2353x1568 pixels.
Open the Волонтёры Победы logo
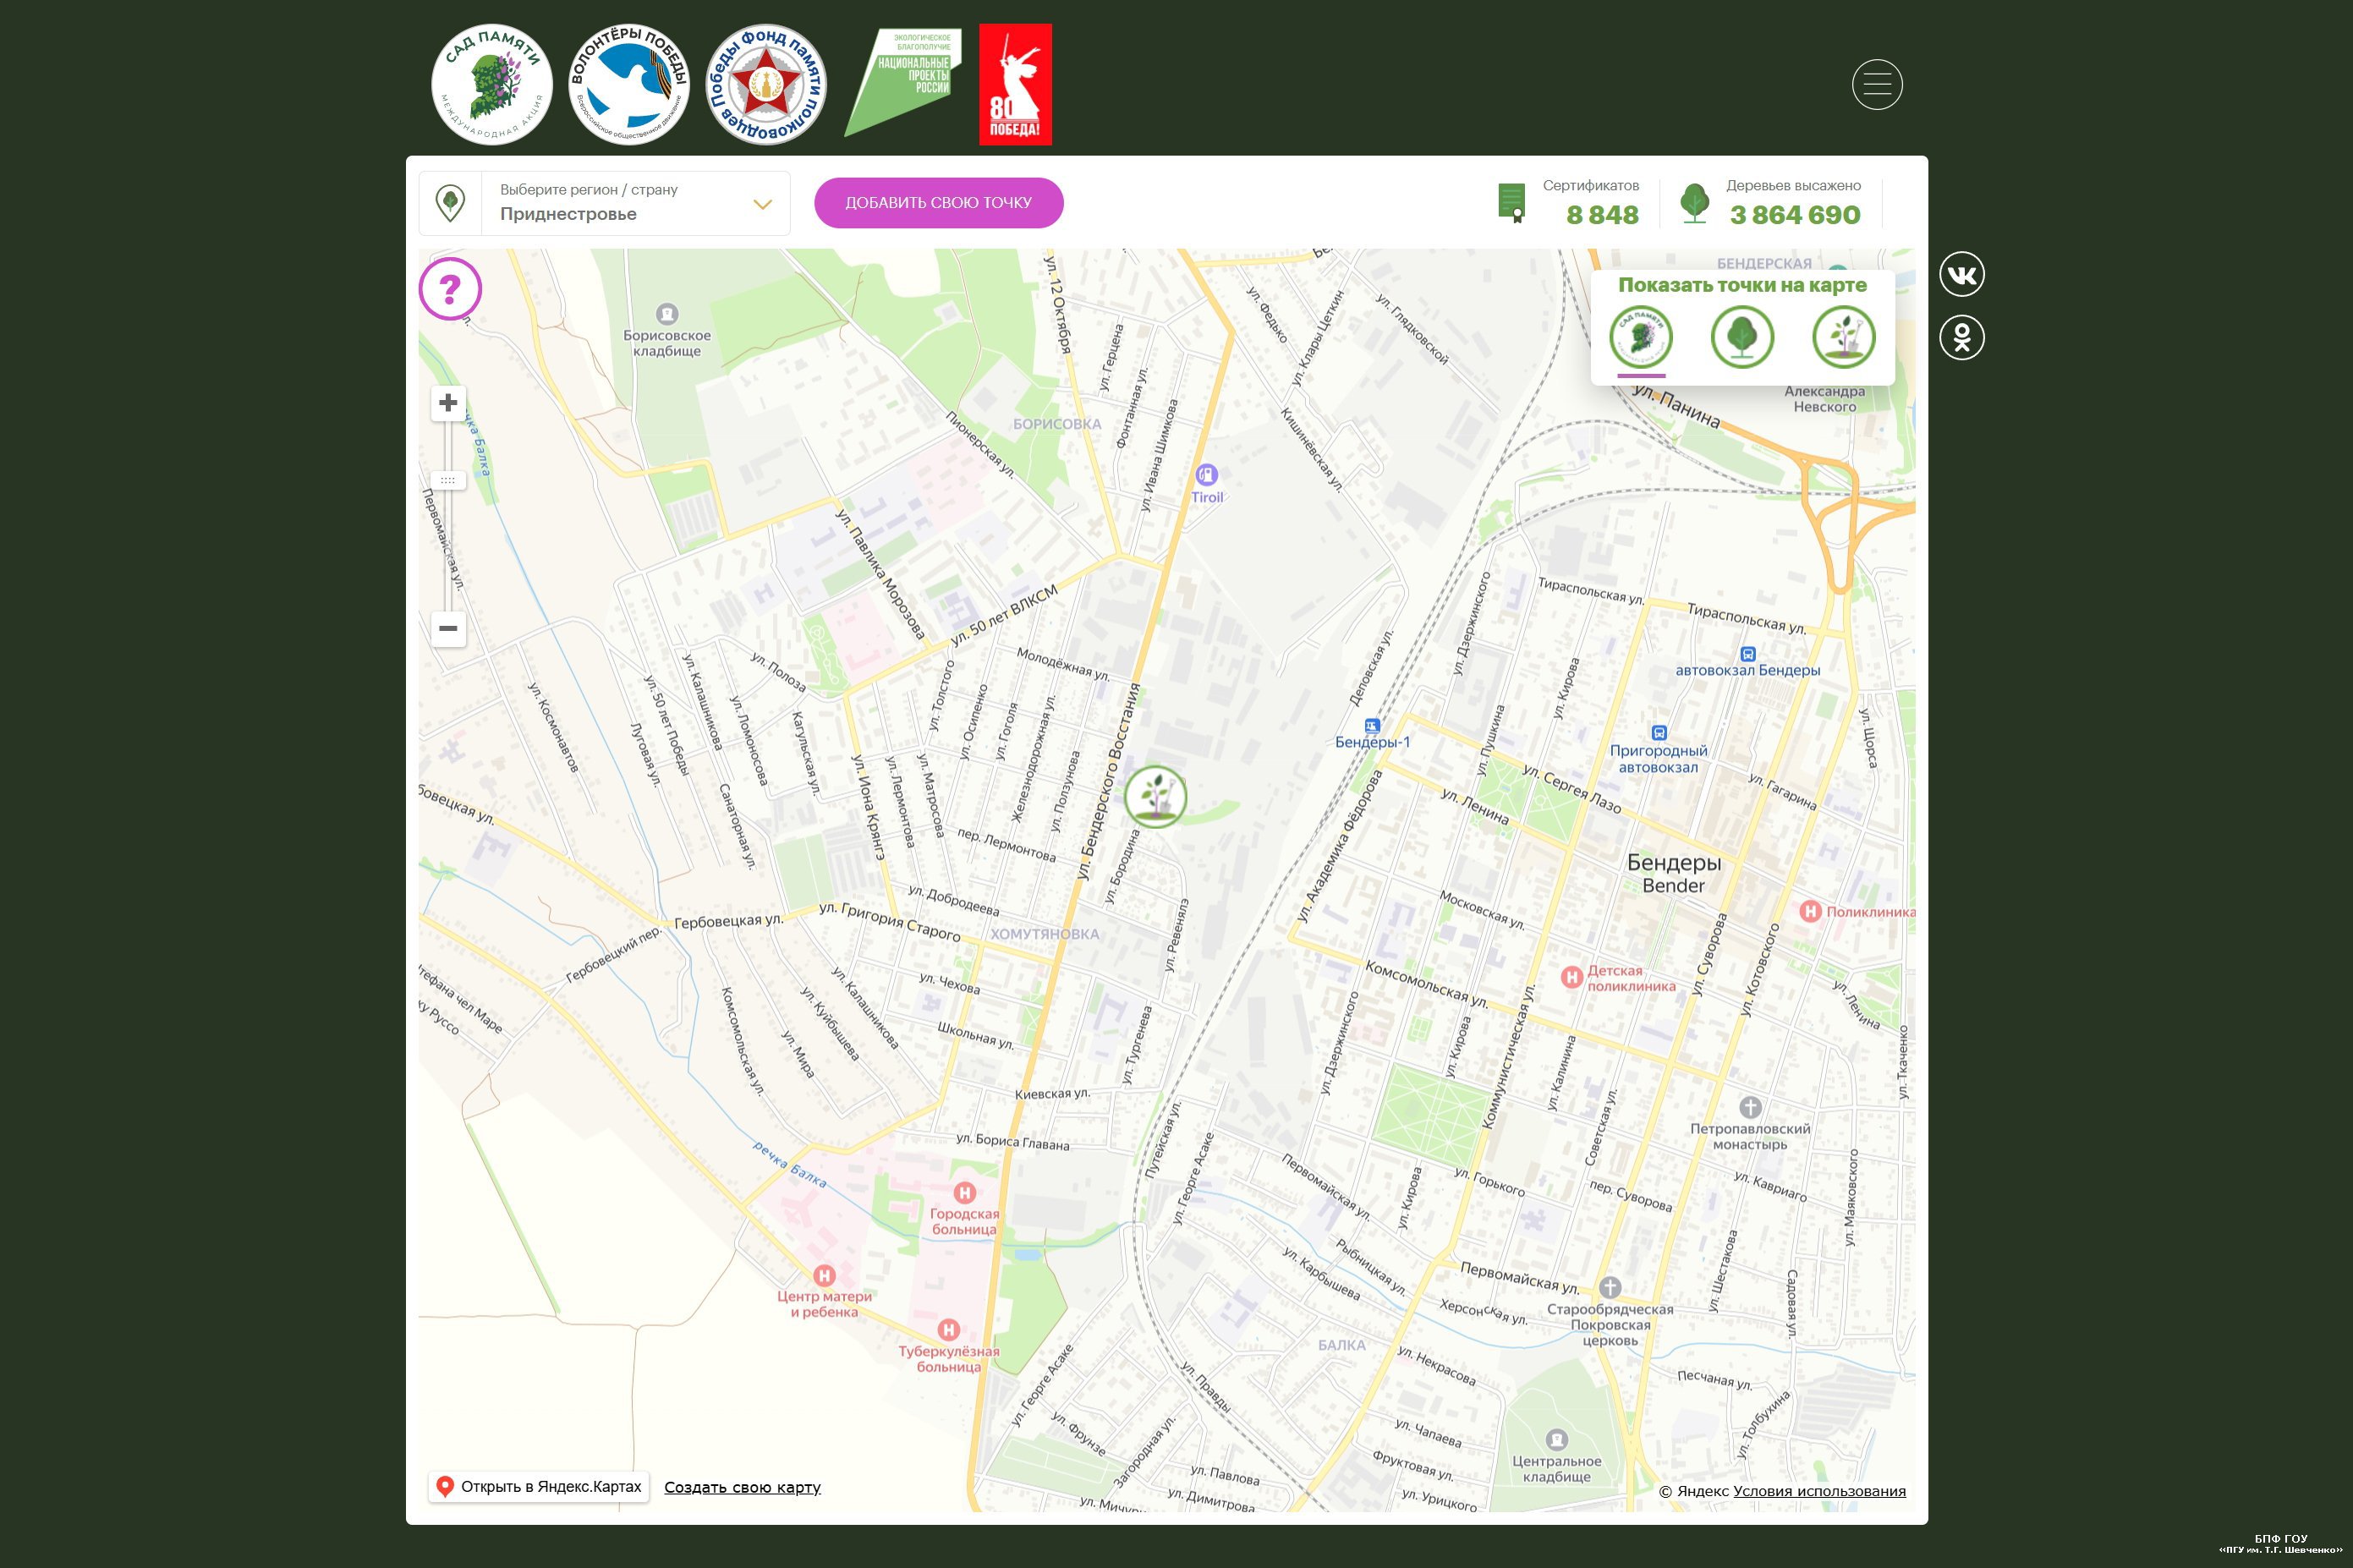[629, 85]
